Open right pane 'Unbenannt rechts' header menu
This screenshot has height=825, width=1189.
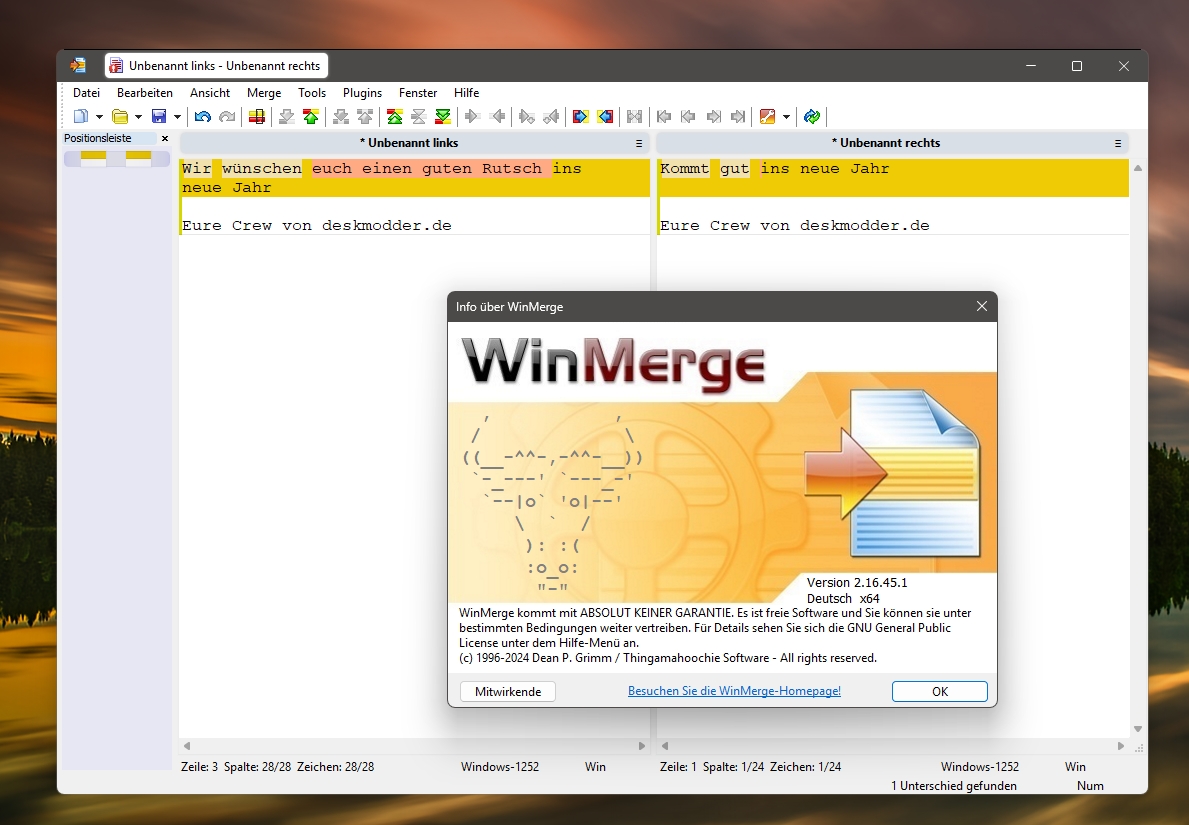pos(1118,143)
